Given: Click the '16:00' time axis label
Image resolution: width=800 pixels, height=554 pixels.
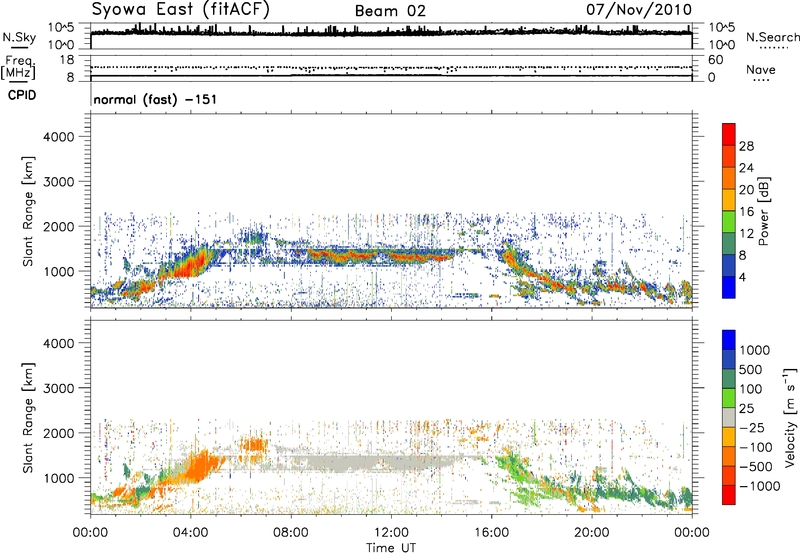Looking at the screenshot, I should pos(491,533).
